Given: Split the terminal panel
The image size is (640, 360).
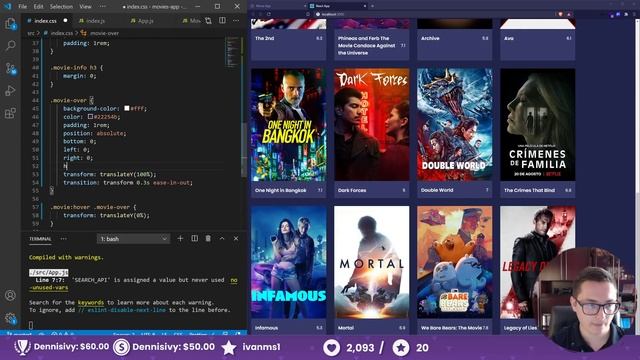Looking at the screenshot, I should point(194,238).
